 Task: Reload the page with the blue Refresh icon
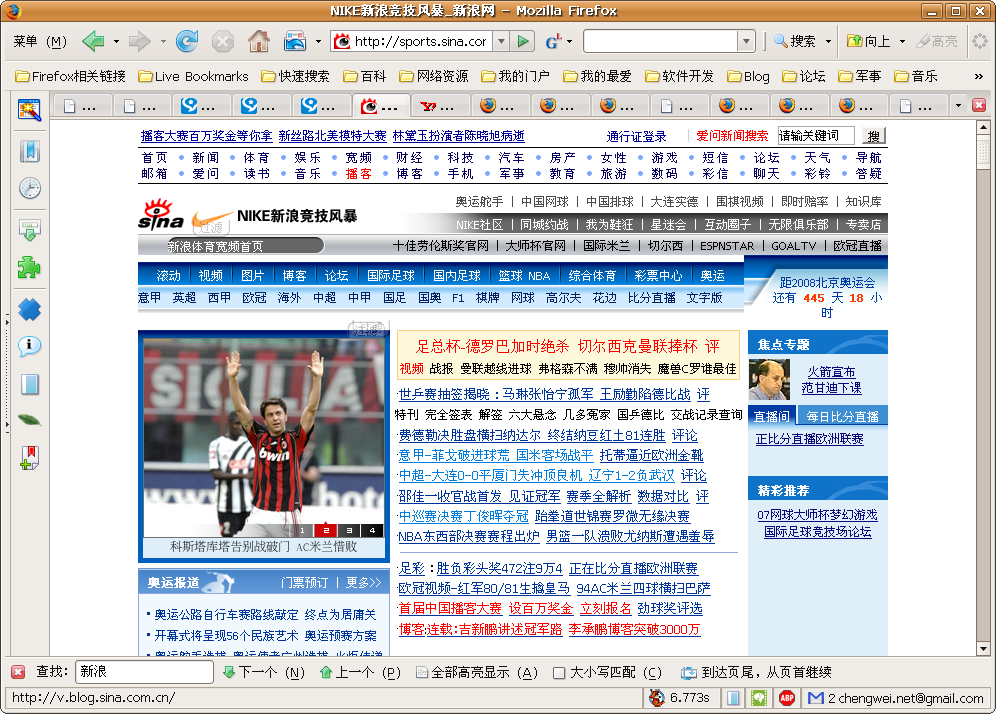tap(187, 42)
